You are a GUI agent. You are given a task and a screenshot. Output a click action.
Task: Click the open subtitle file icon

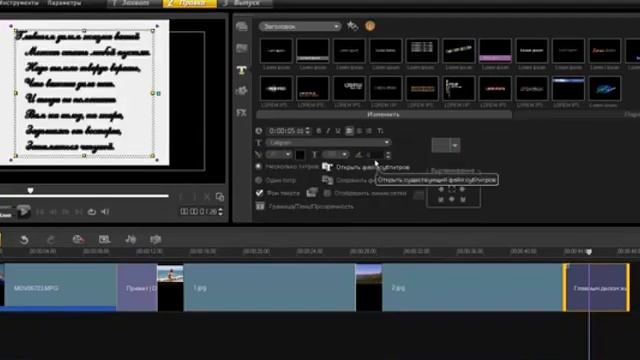[327, 167]
